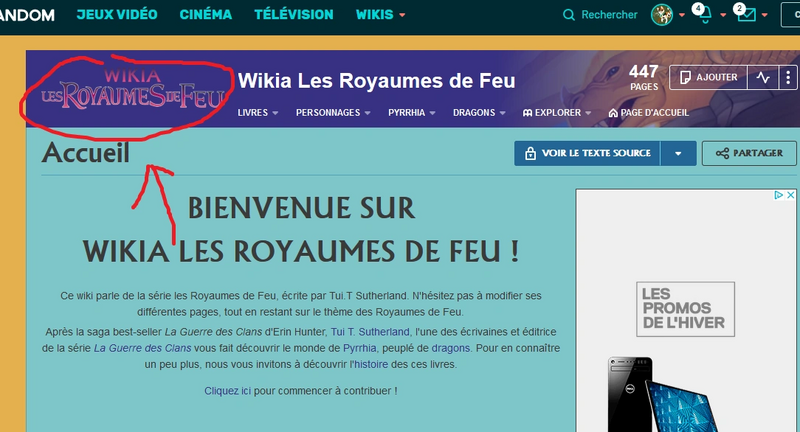800x432 pixels.
Task: Expand the Dragons navigation dropdown
Action: (x=481, y=113)
